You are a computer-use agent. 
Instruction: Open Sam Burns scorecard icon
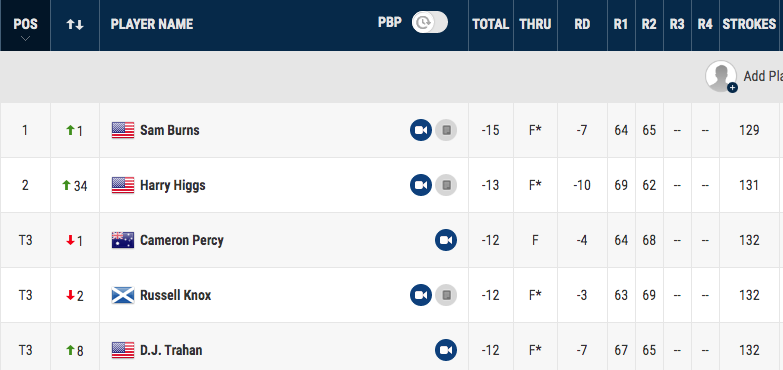click(446, 130)
